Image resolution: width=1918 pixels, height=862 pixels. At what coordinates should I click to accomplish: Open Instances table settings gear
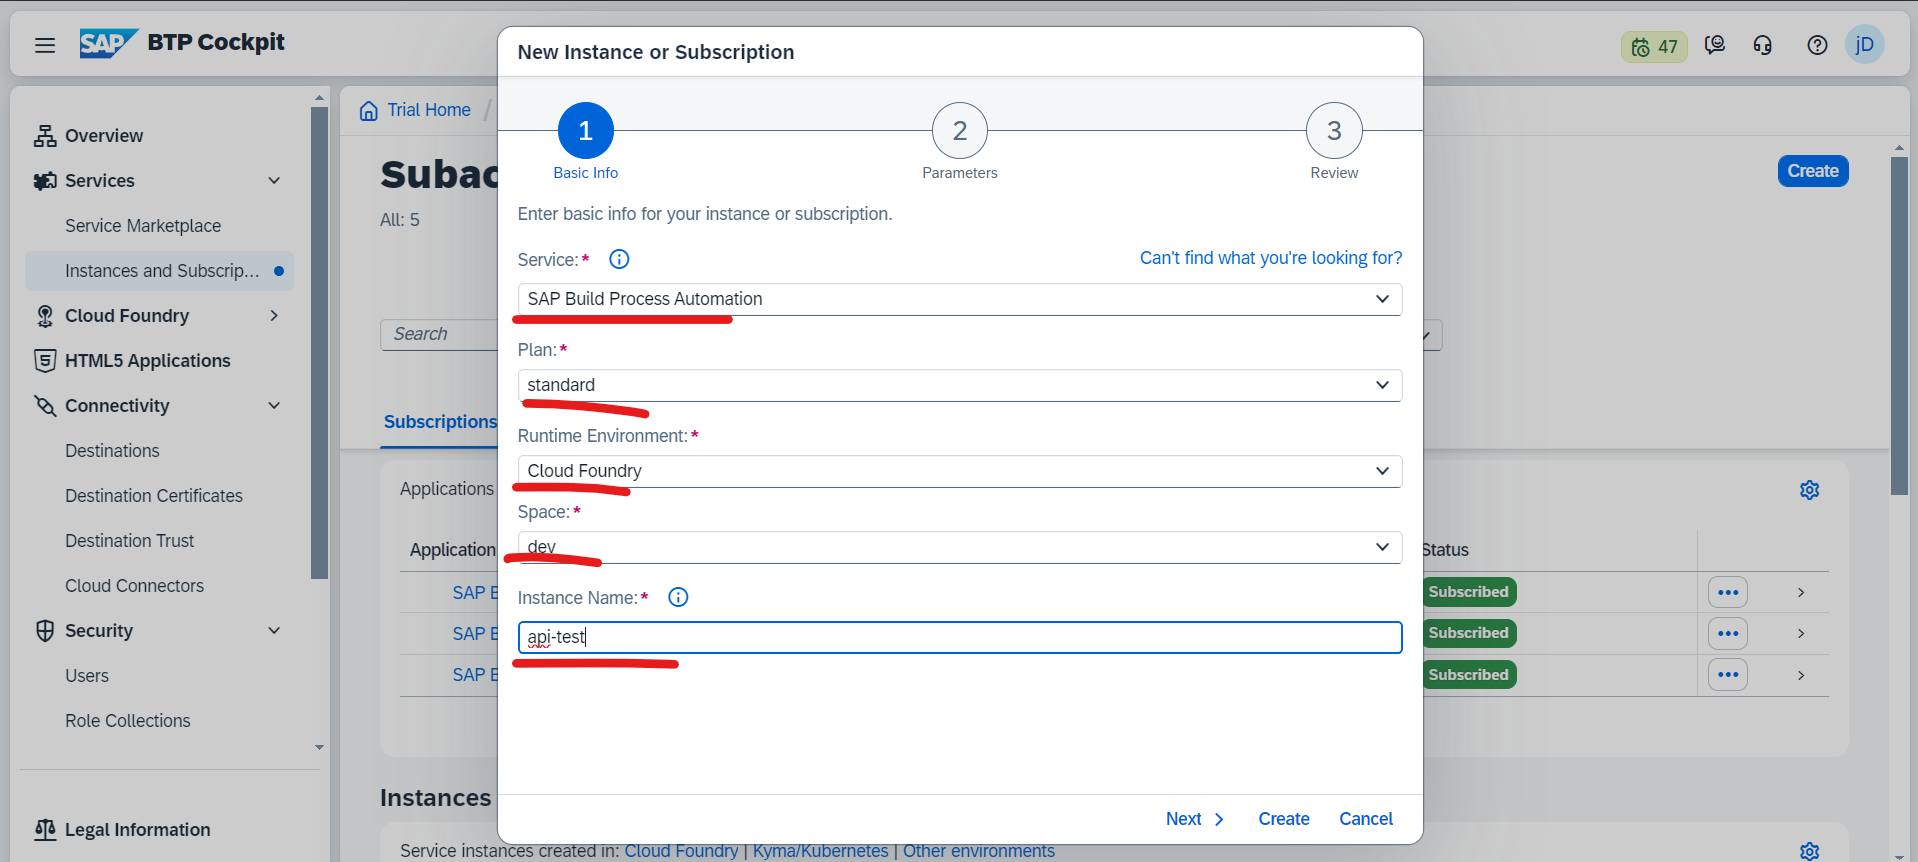[1809, 851]
